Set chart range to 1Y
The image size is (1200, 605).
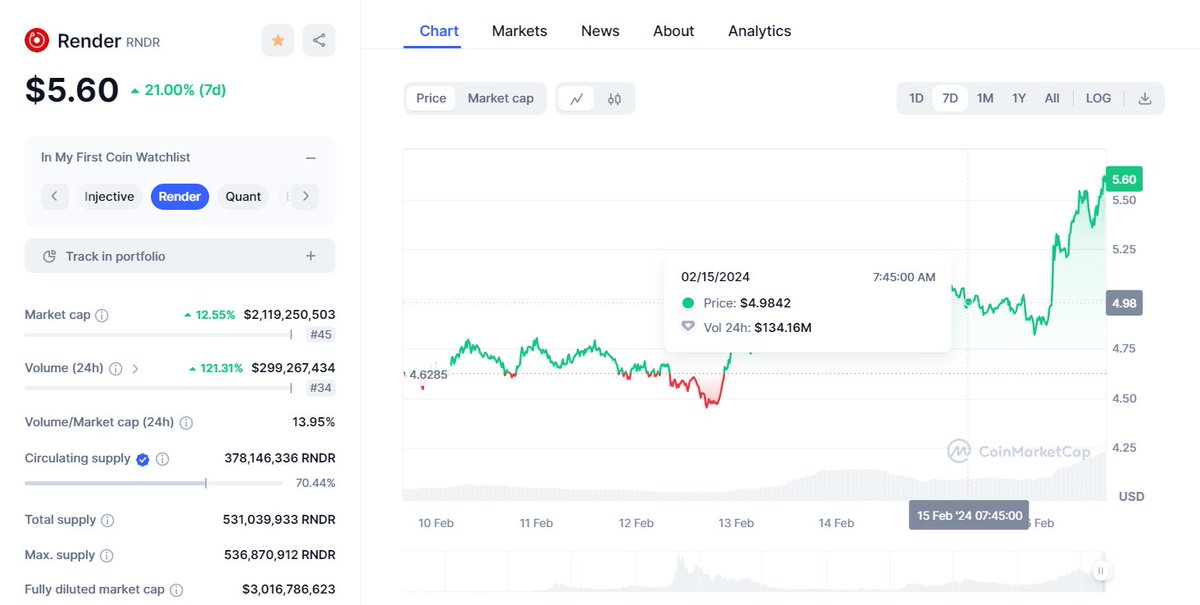click(1019, 98)
